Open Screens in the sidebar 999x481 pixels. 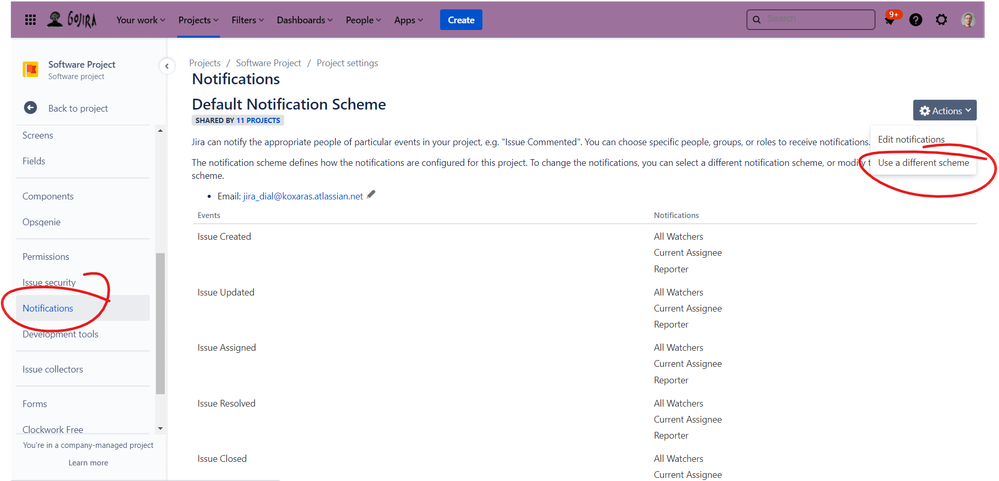point(38,135)
